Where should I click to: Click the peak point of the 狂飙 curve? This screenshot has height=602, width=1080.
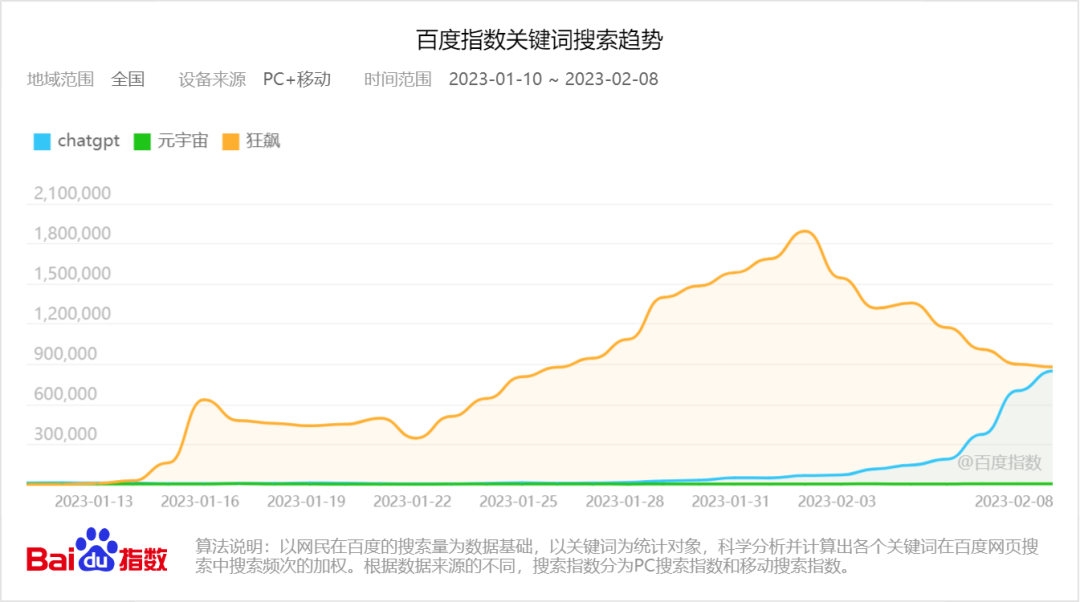[x=803, y=232]
